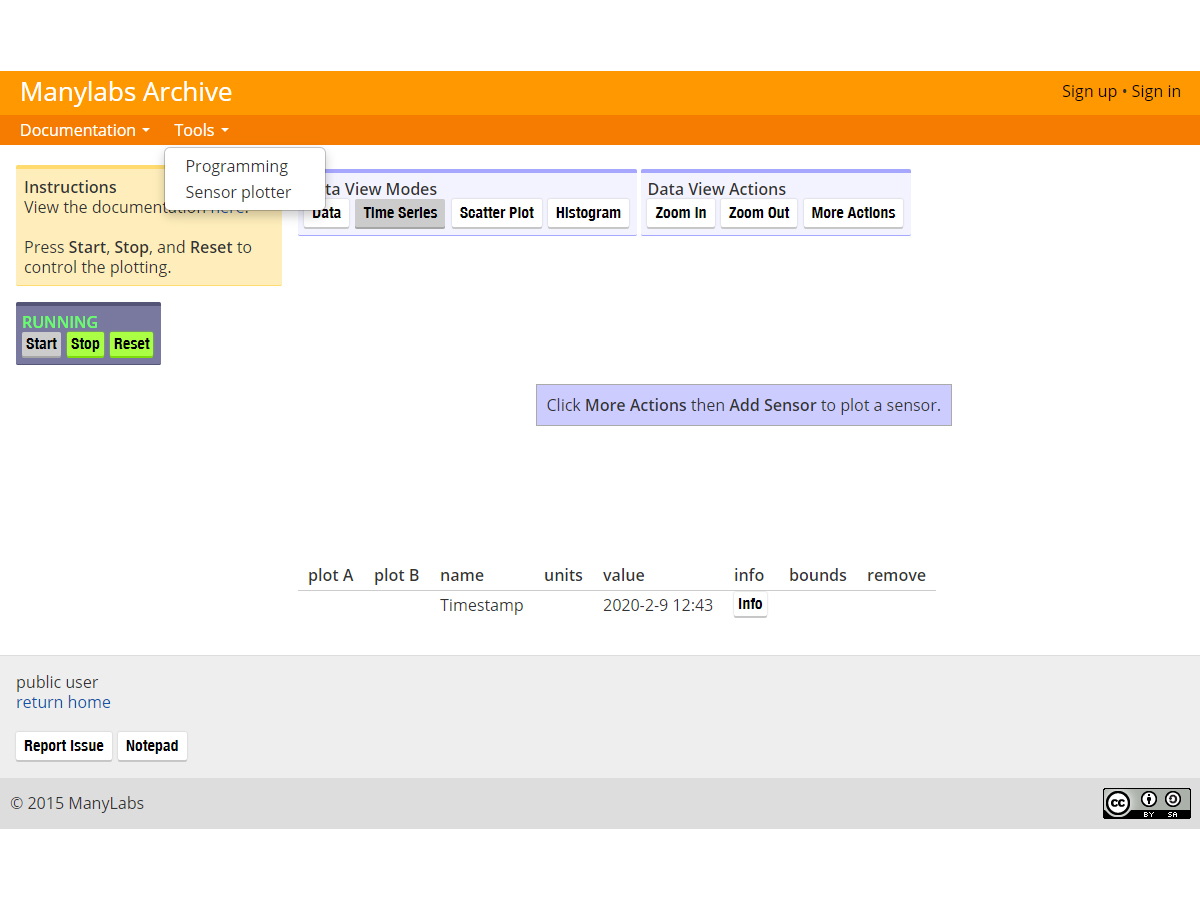This screenshot has width=1200, height=900.
Task: Follow the return home link
Action: tap(63, 702)
